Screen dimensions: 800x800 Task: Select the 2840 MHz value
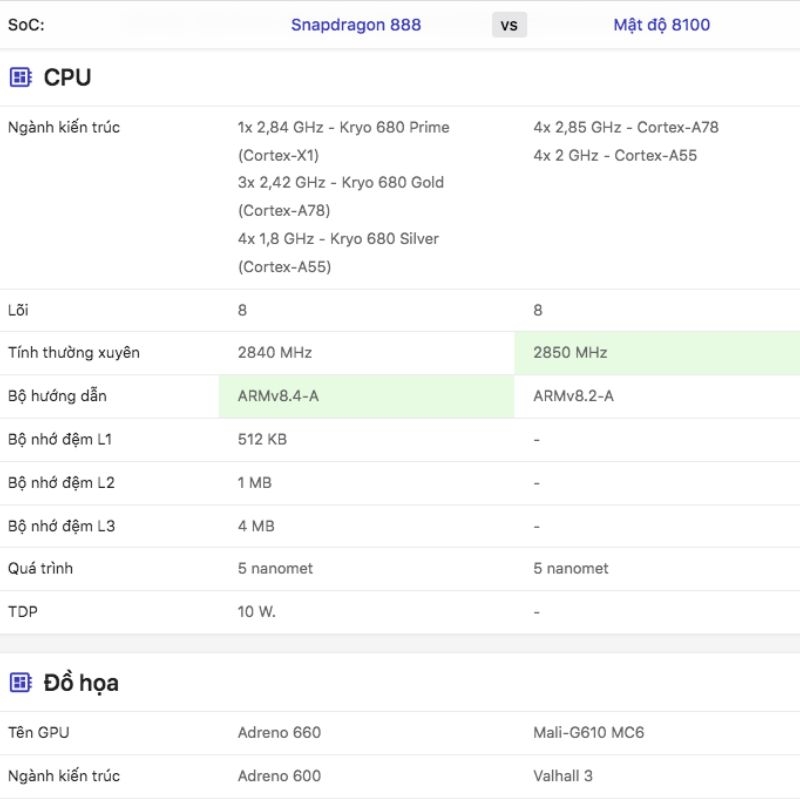point(274,353)
